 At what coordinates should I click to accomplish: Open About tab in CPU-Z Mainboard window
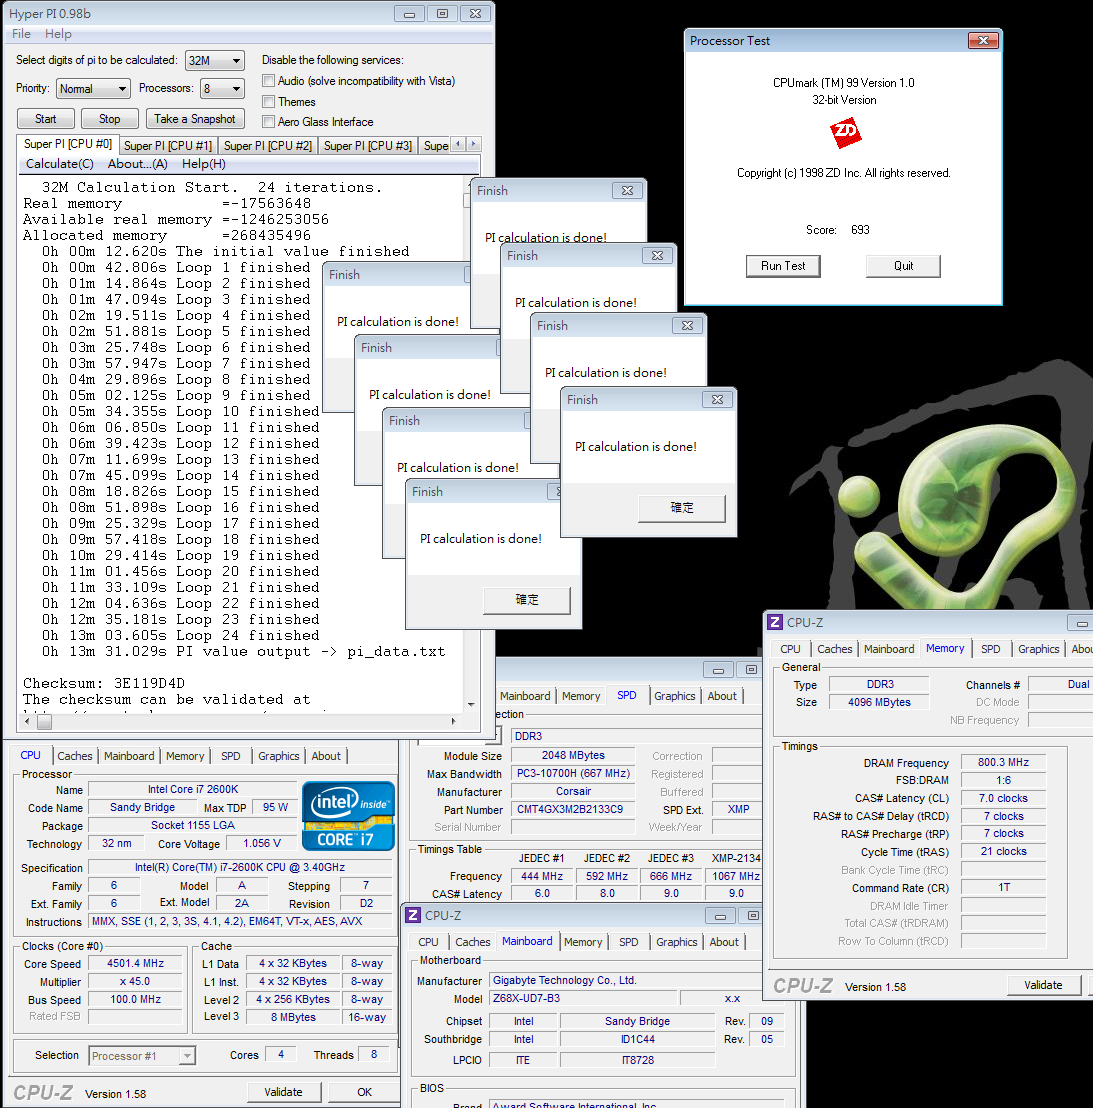724,942
